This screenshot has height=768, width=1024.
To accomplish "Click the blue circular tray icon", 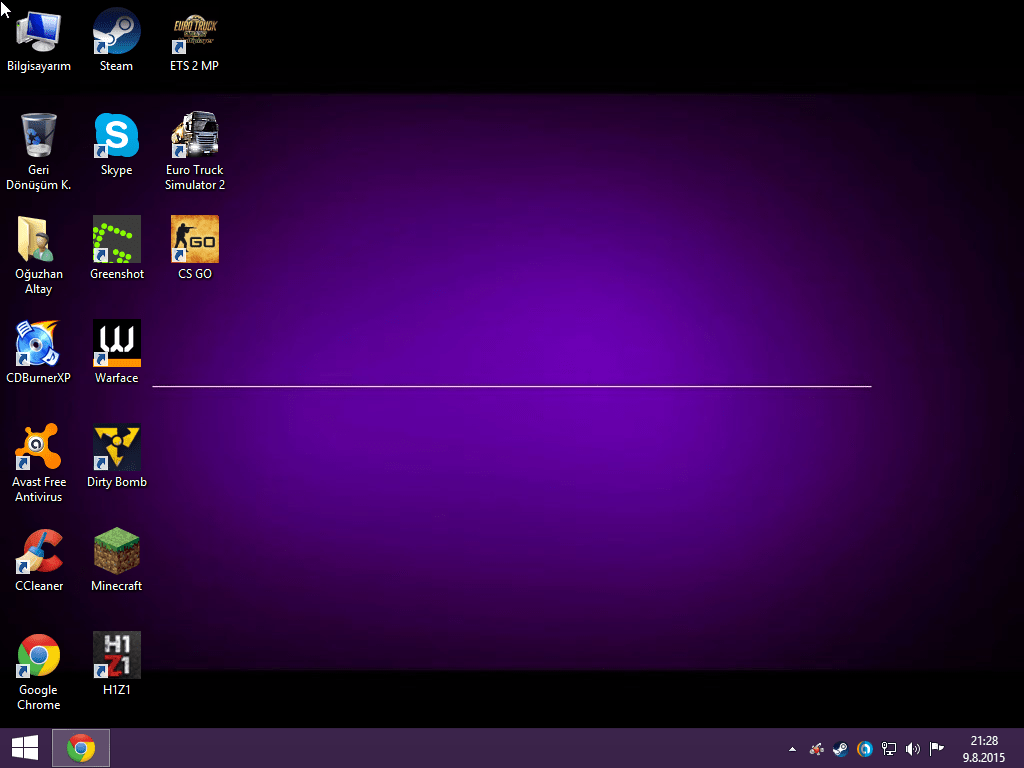I will 865,749.
